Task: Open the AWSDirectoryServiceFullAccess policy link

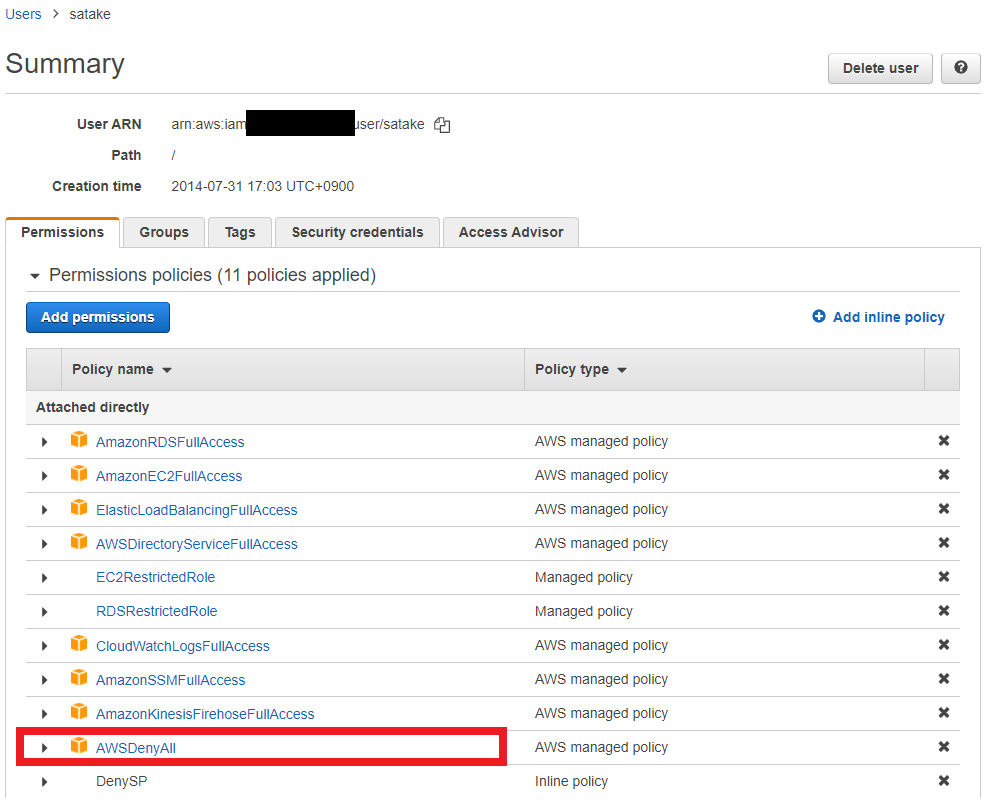Action: point(197,544)
